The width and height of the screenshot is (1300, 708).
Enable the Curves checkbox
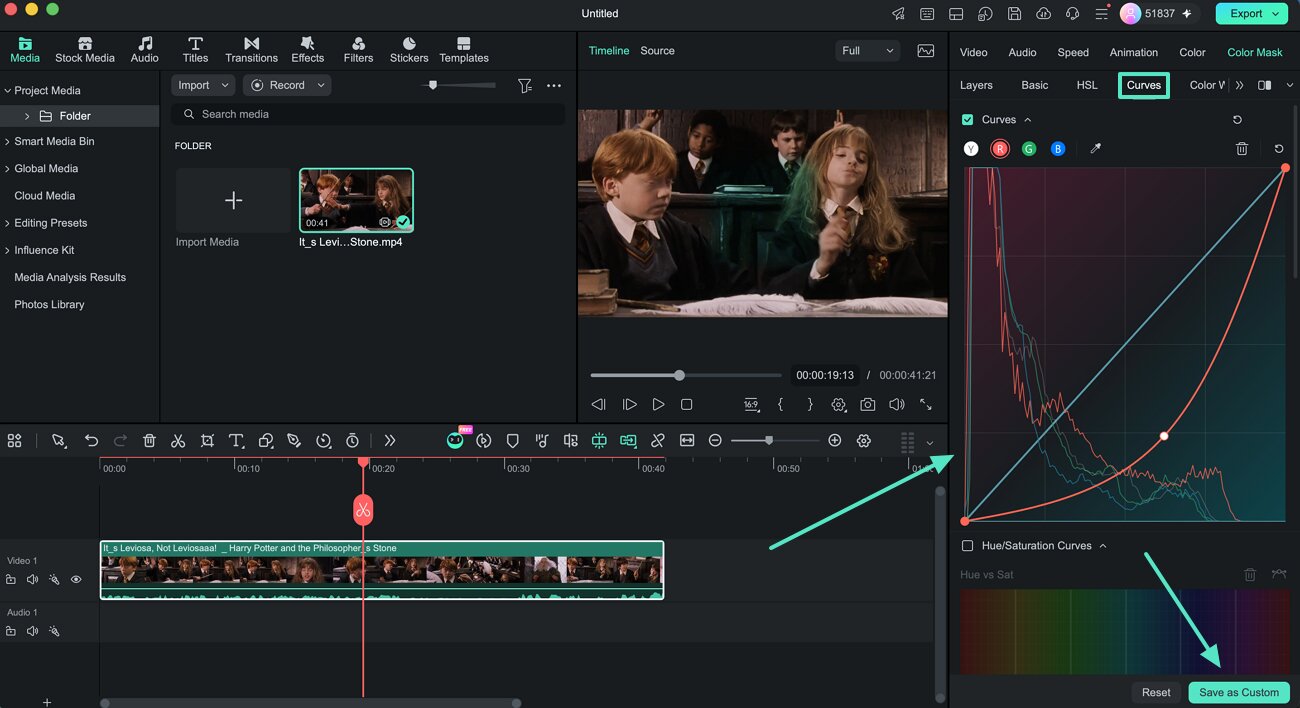click(967, 120)
